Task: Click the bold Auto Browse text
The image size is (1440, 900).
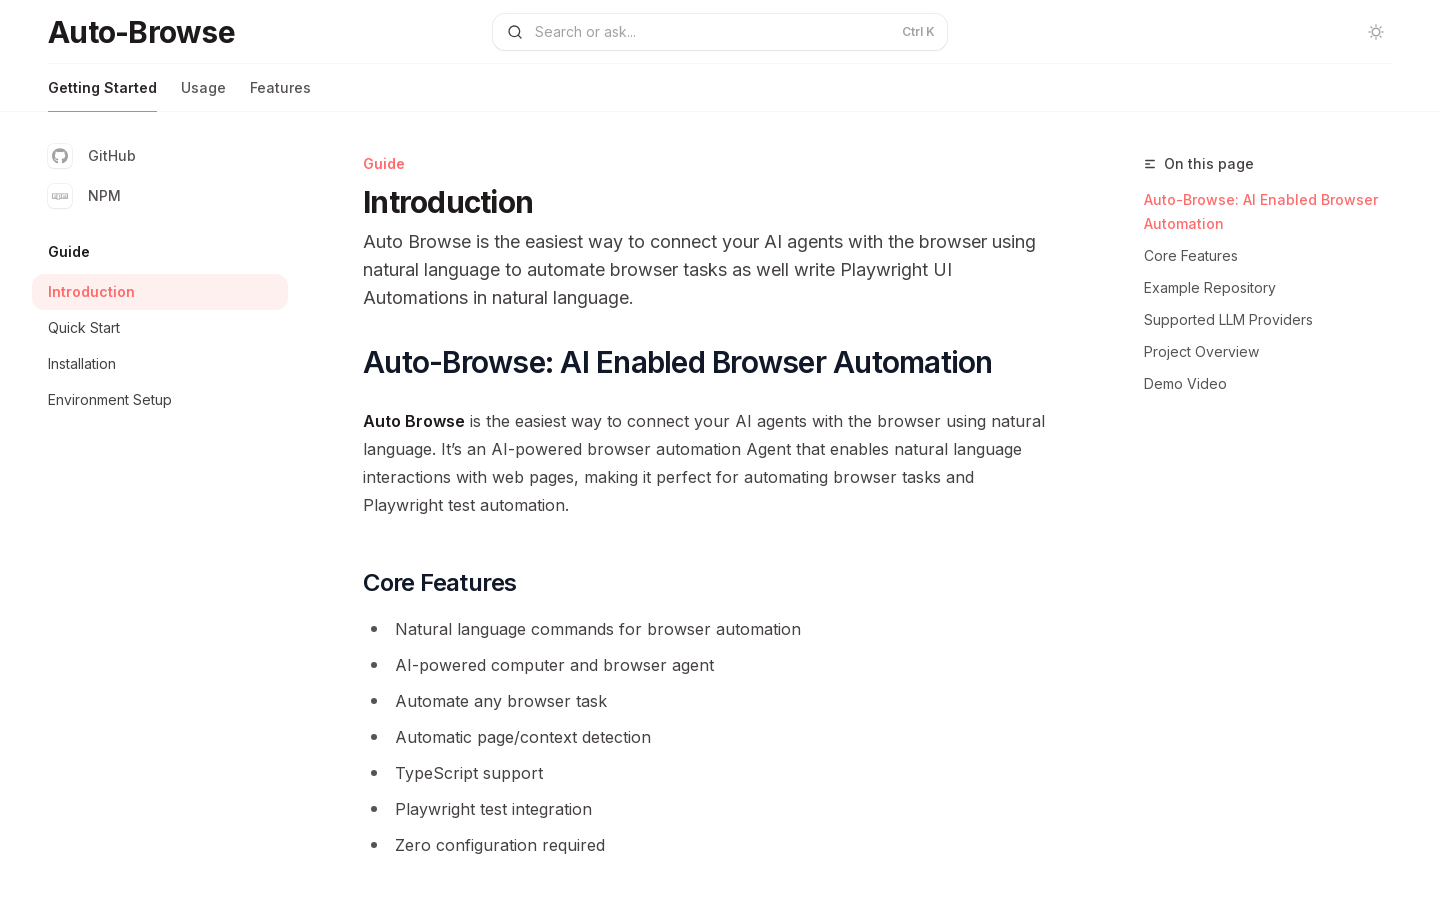Action: click(414, 421)
